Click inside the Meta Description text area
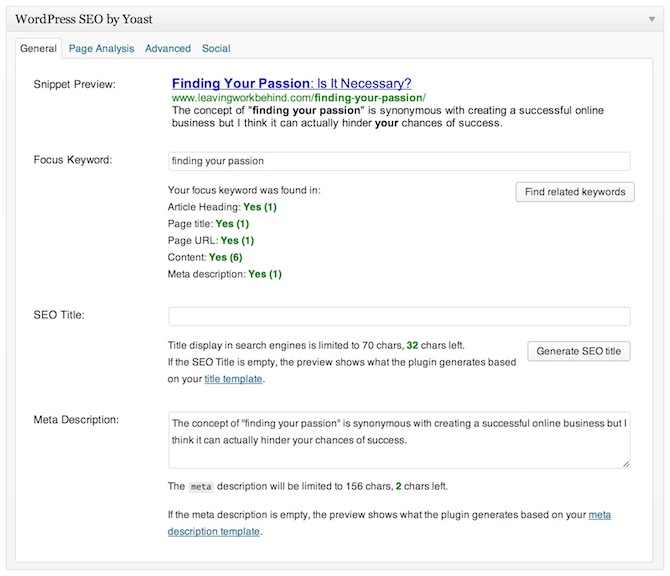Screen dimensions: 670x576 399,438
